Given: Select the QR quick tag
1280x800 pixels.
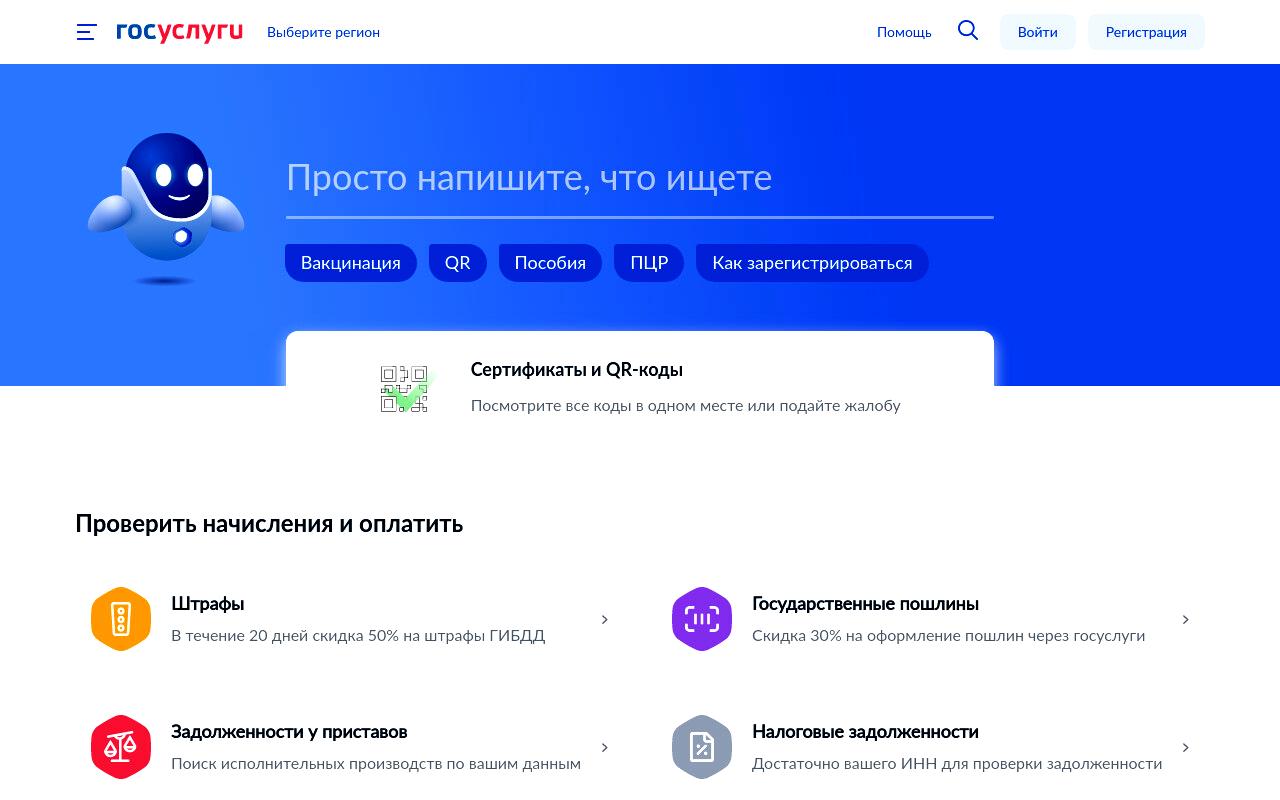Looking at the screenshot, I should (x=458, y=263).
